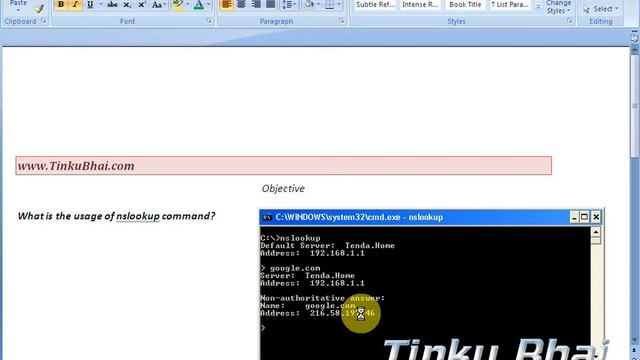
Task: Apply Shading to the paragraph
Action: pyautogui.click(x=309, y=5)
